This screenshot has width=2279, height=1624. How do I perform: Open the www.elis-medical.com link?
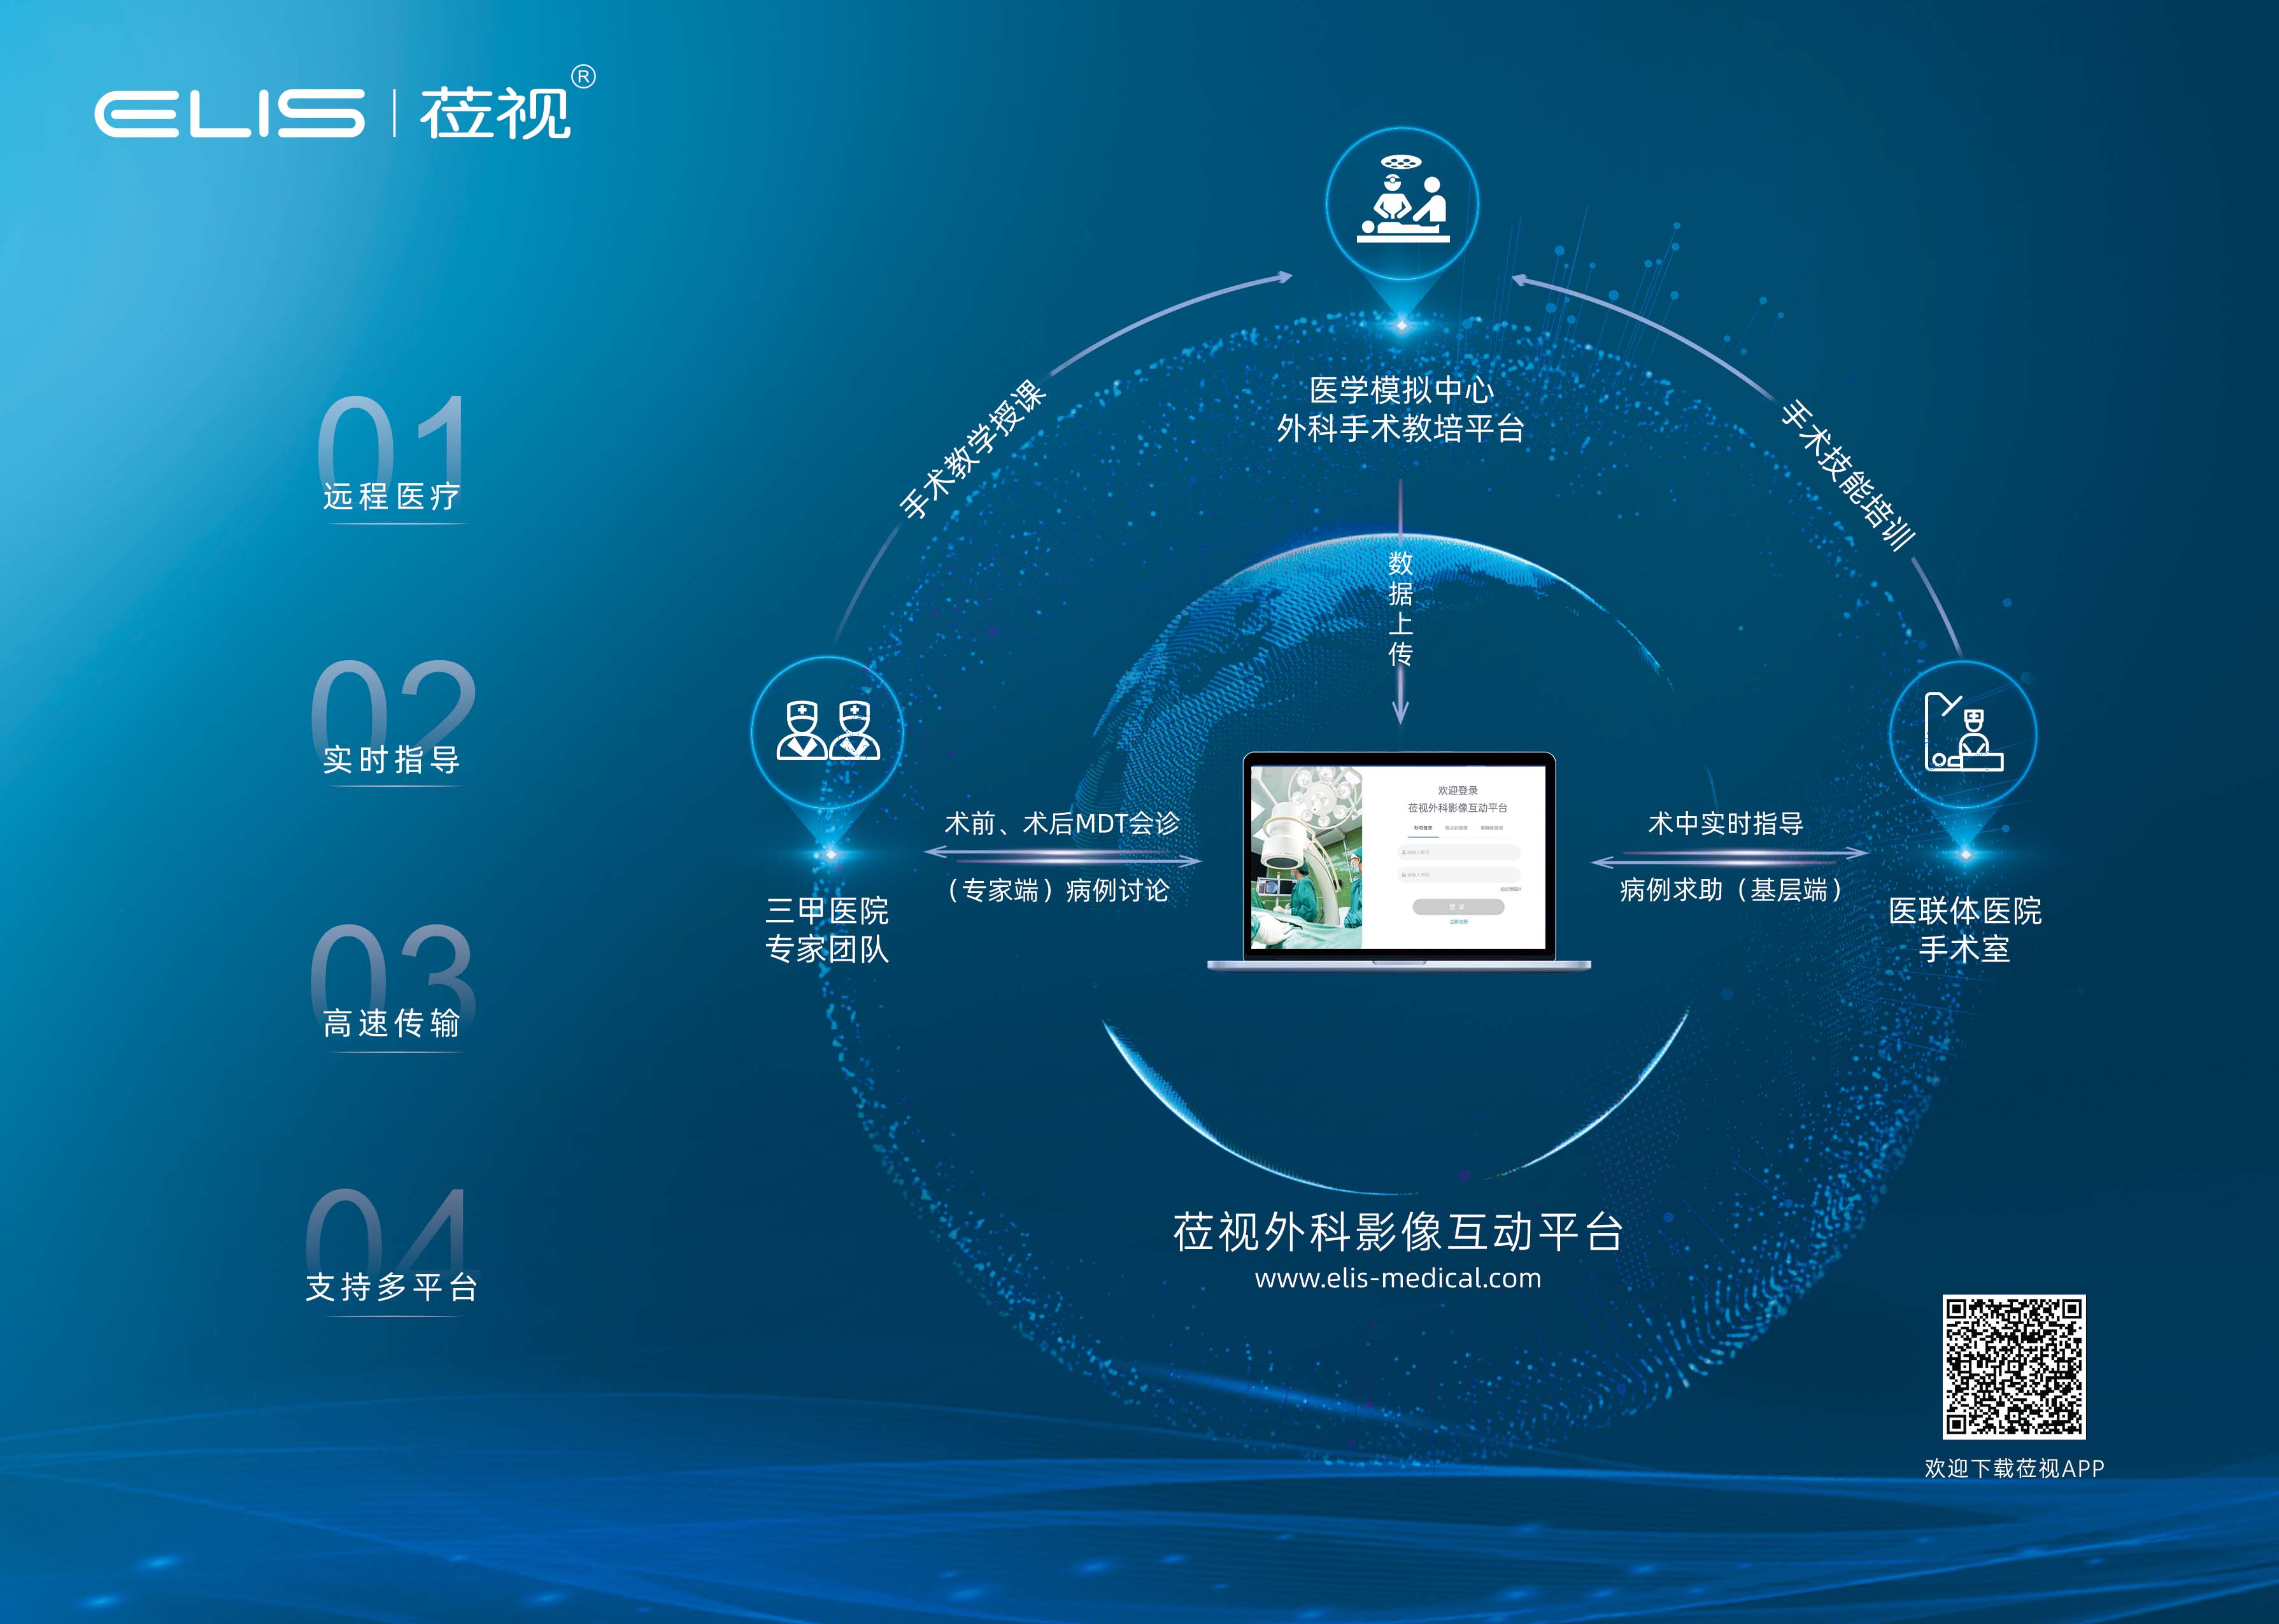1397,1278
